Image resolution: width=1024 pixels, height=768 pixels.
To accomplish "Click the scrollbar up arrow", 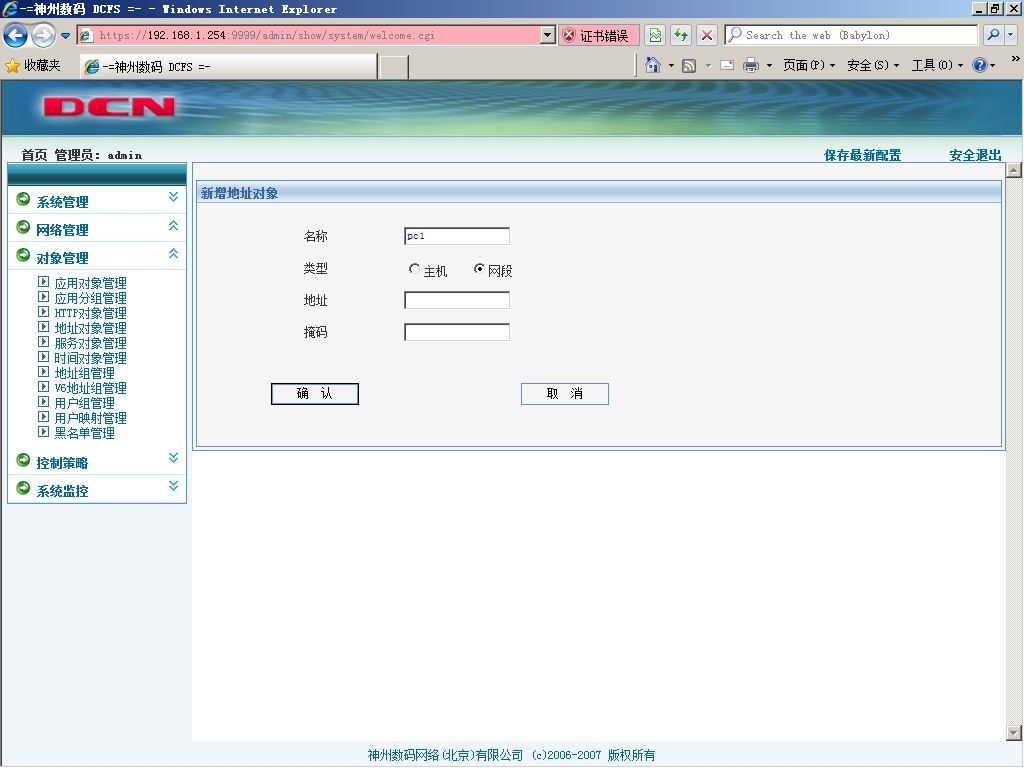I will [x=1014, y=170].
